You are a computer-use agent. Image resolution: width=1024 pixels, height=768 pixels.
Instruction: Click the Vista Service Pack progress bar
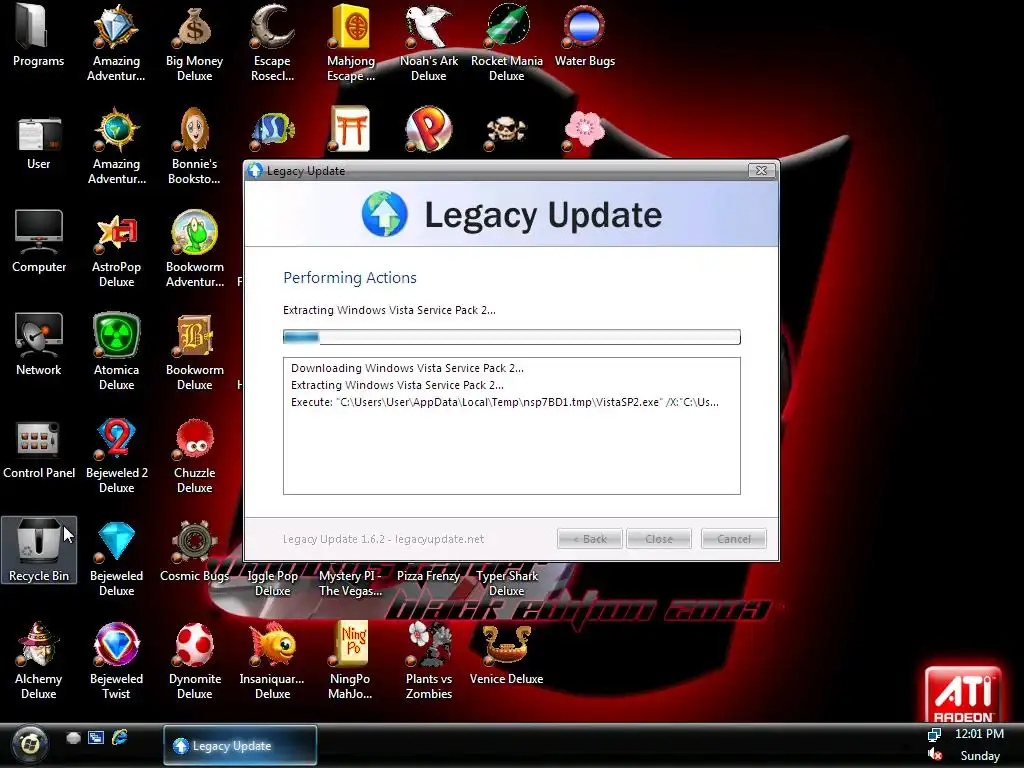coord(512,337)
